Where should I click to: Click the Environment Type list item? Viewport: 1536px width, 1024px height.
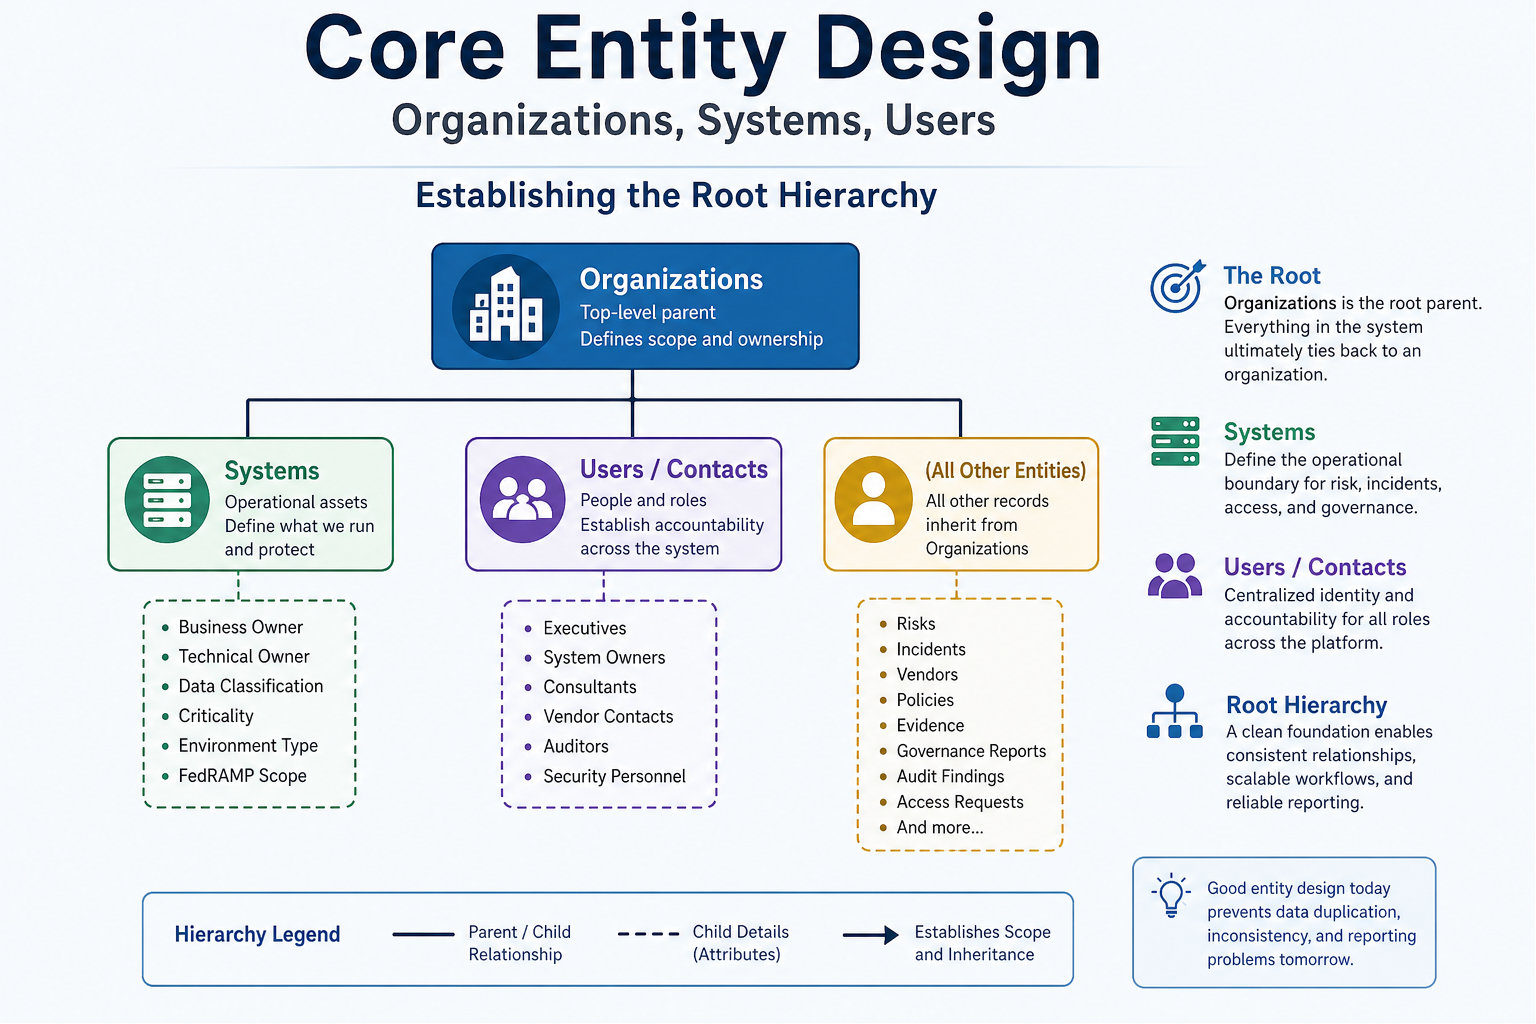tap(248, 746)
